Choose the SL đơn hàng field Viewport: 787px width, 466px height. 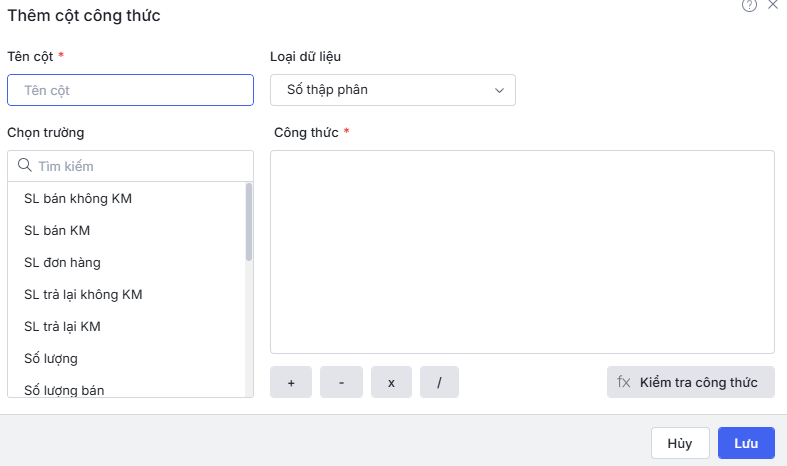(62, 263)
